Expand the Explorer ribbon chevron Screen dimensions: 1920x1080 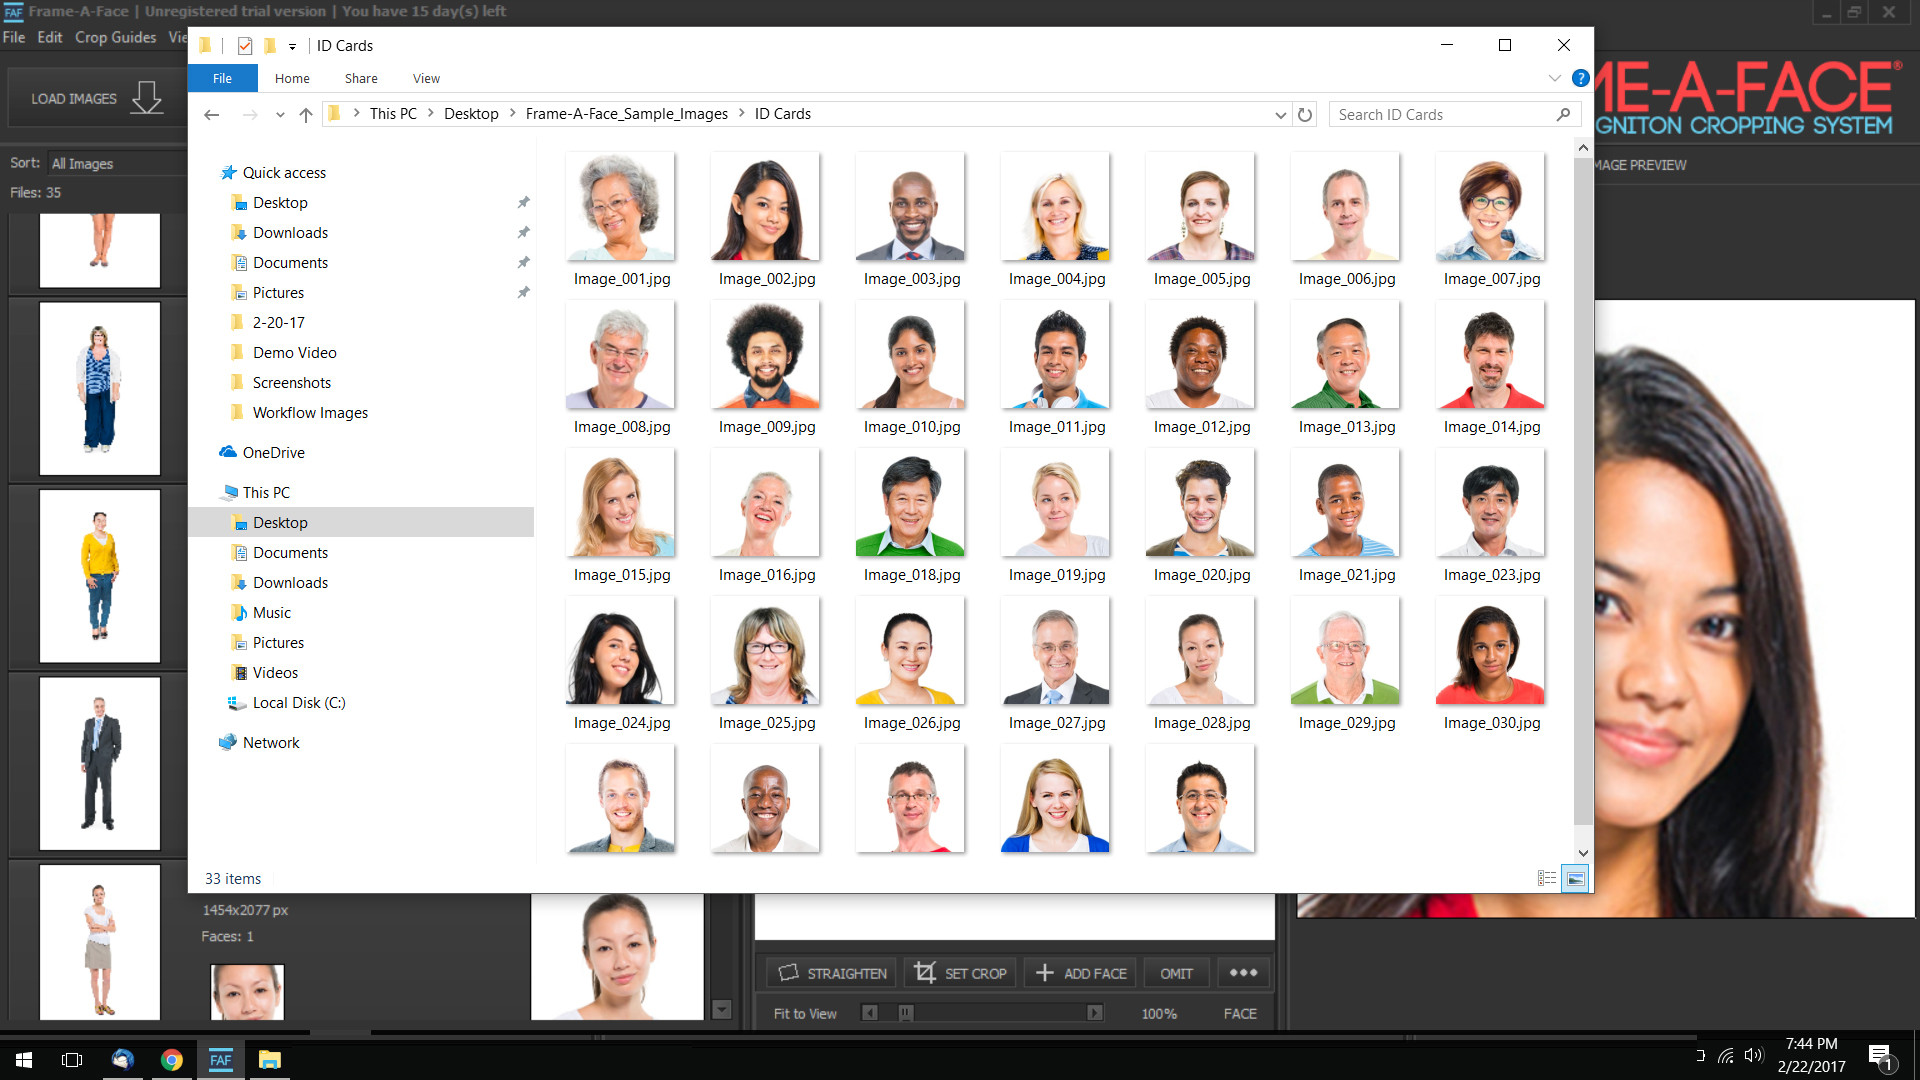(1554, 78)
